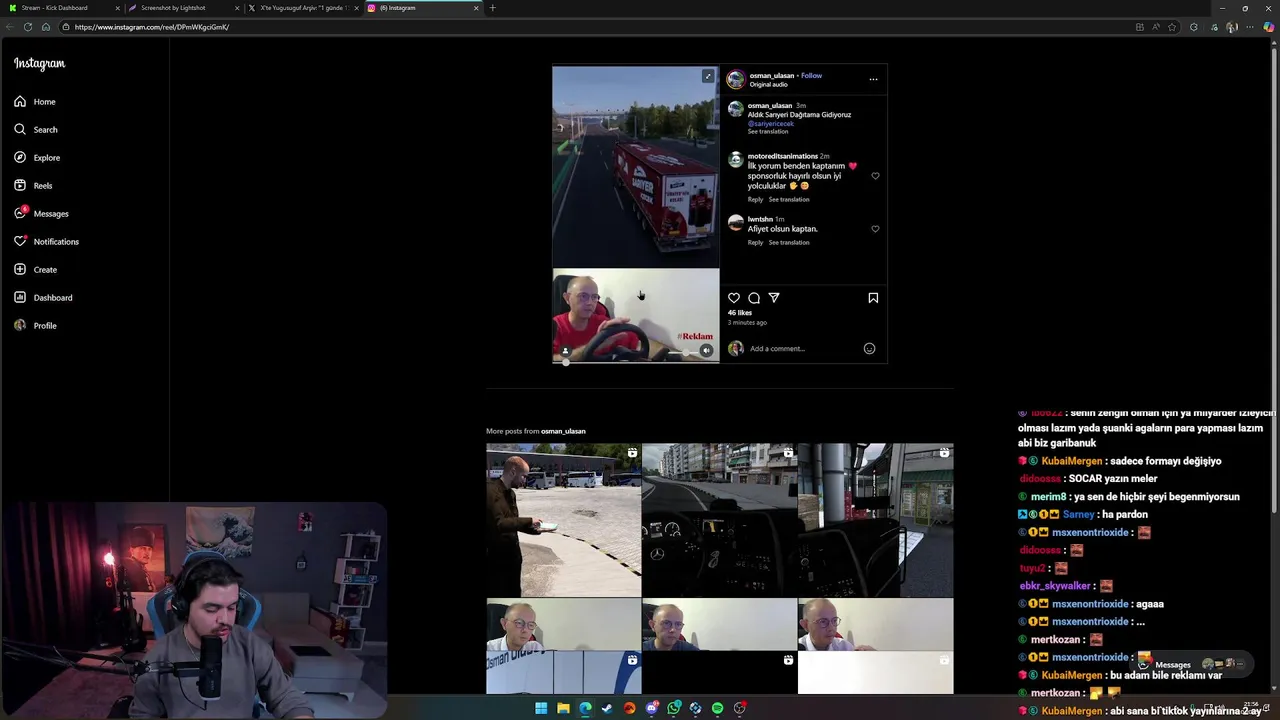Close the Screenshot by Lightshot tab
The height and width of the screenshot is (720, 1280).
point(237,8)
